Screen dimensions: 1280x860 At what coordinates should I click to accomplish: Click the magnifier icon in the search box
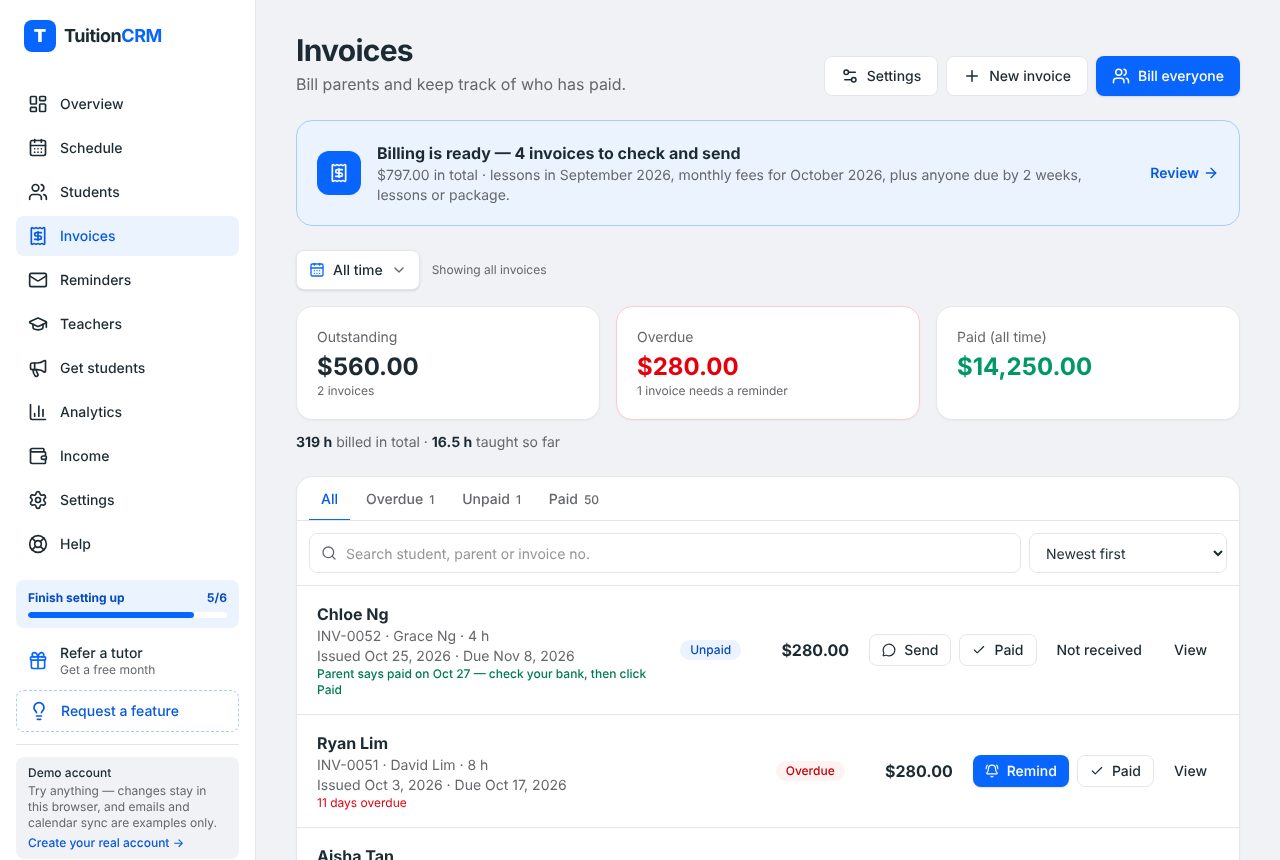coord(329,553)
